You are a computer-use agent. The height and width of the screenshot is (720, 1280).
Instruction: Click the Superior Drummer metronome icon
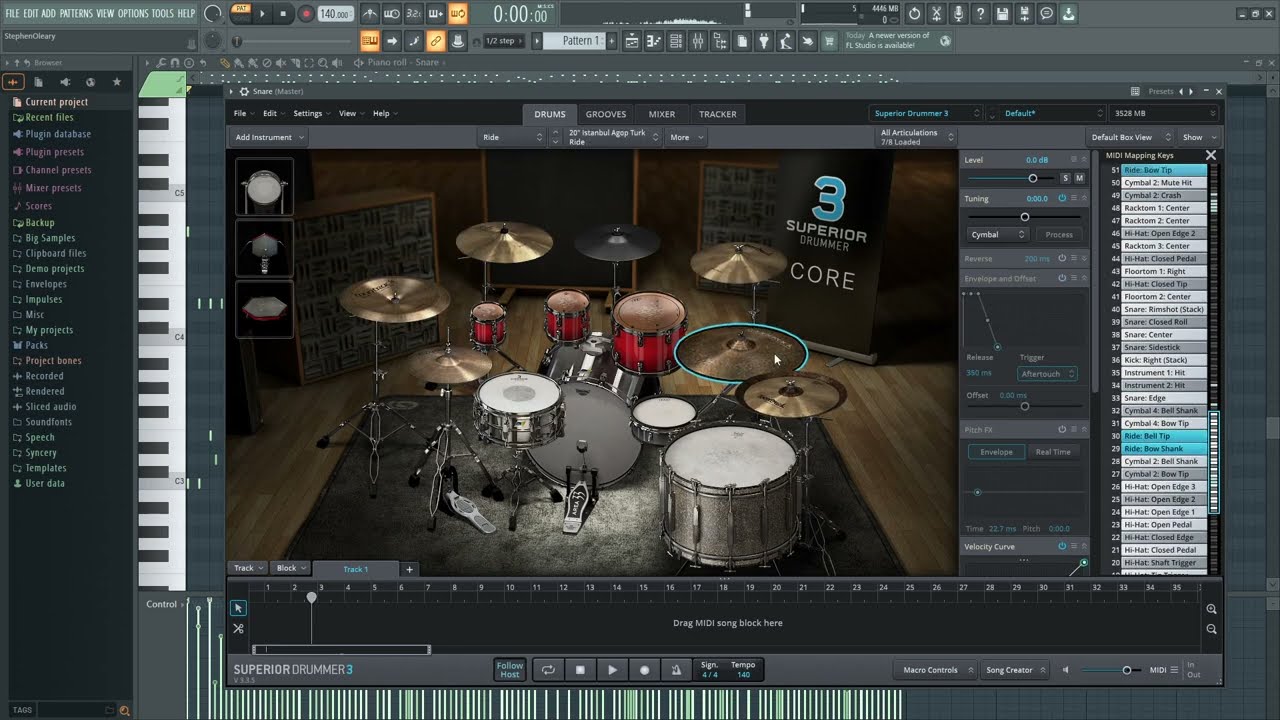tap(676, 670)
